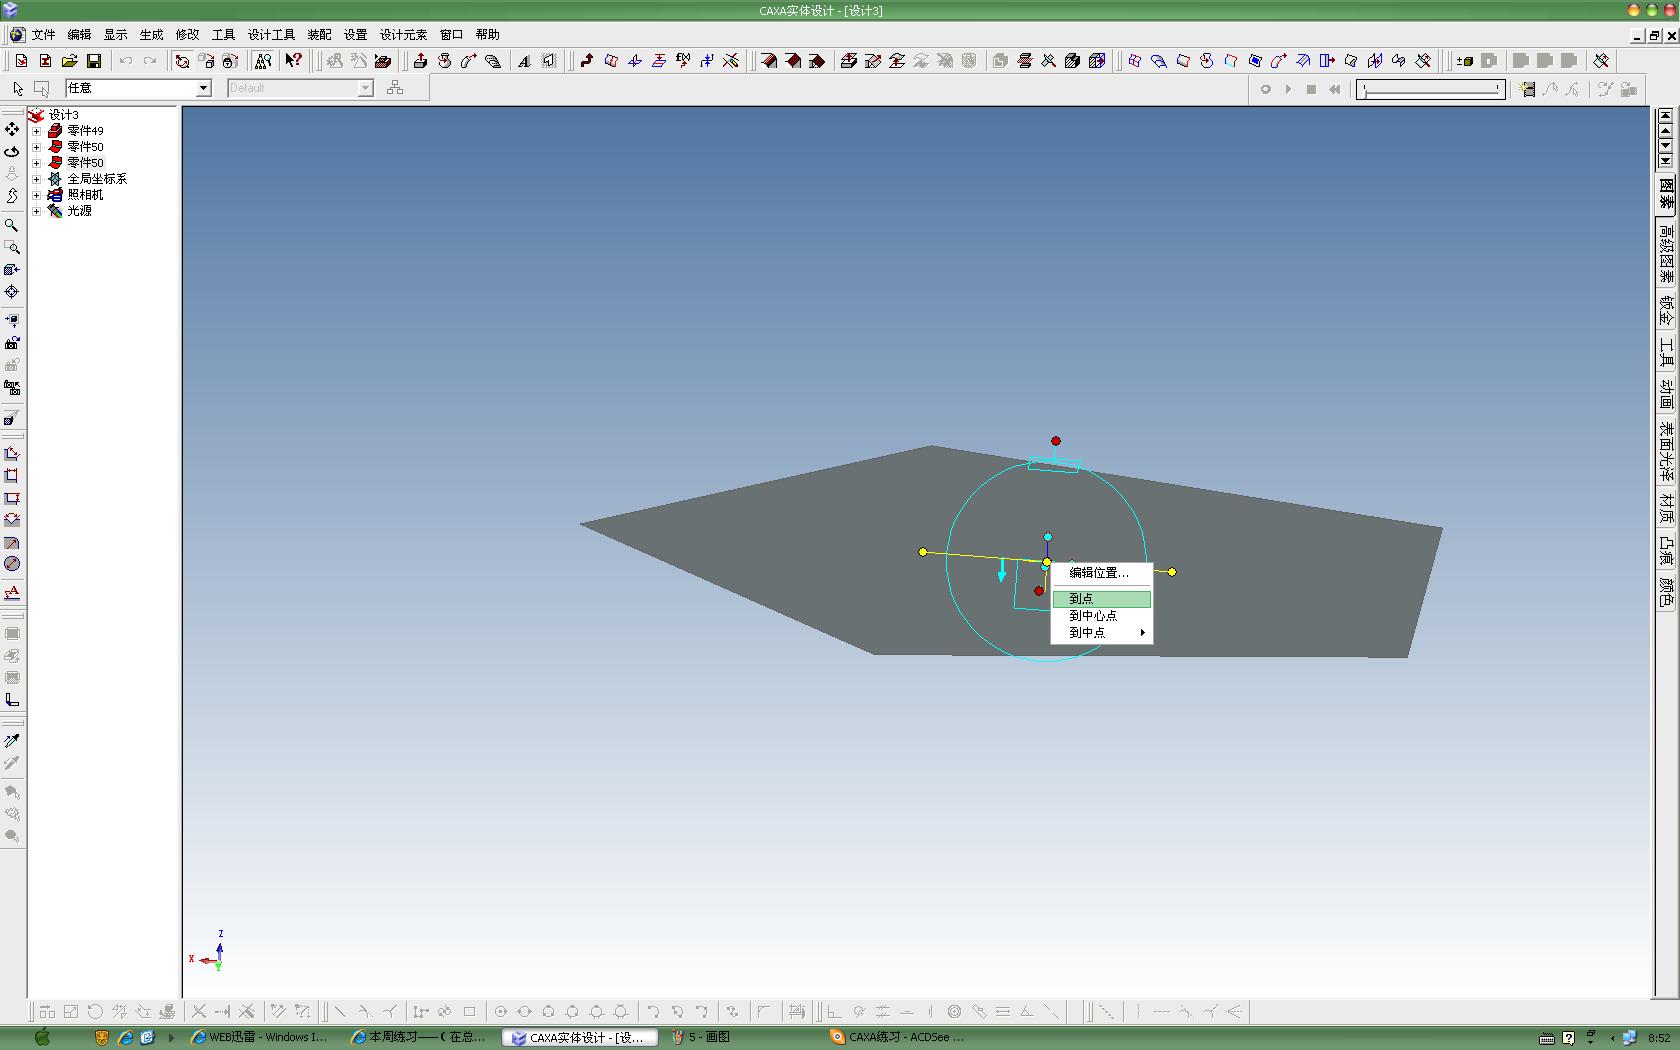Switch to the 表面光泽 catalog tab
The width and height of the screenshot is (1680, 1050).
pyautogui.click(x=1666, y=451)
